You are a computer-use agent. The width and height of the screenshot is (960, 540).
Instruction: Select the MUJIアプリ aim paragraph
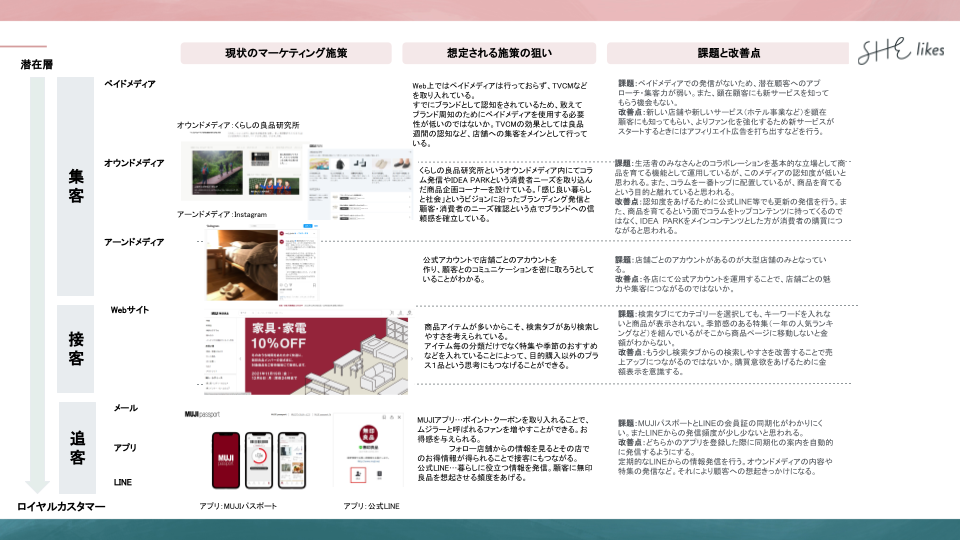tap(505, 449)
